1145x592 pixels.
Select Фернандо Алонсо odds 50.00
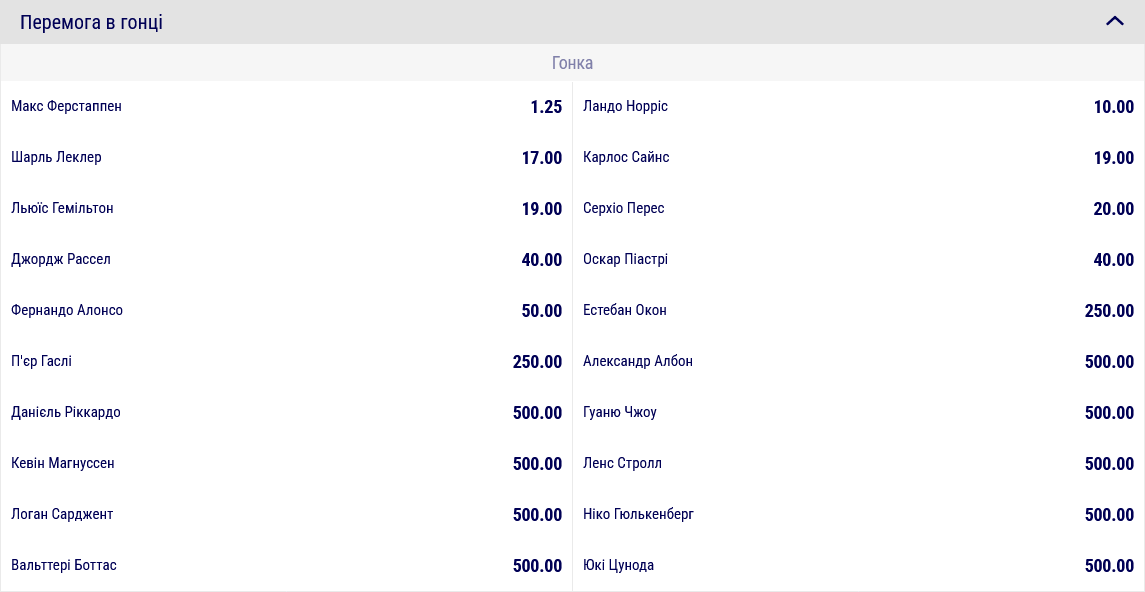coord(542,311)
